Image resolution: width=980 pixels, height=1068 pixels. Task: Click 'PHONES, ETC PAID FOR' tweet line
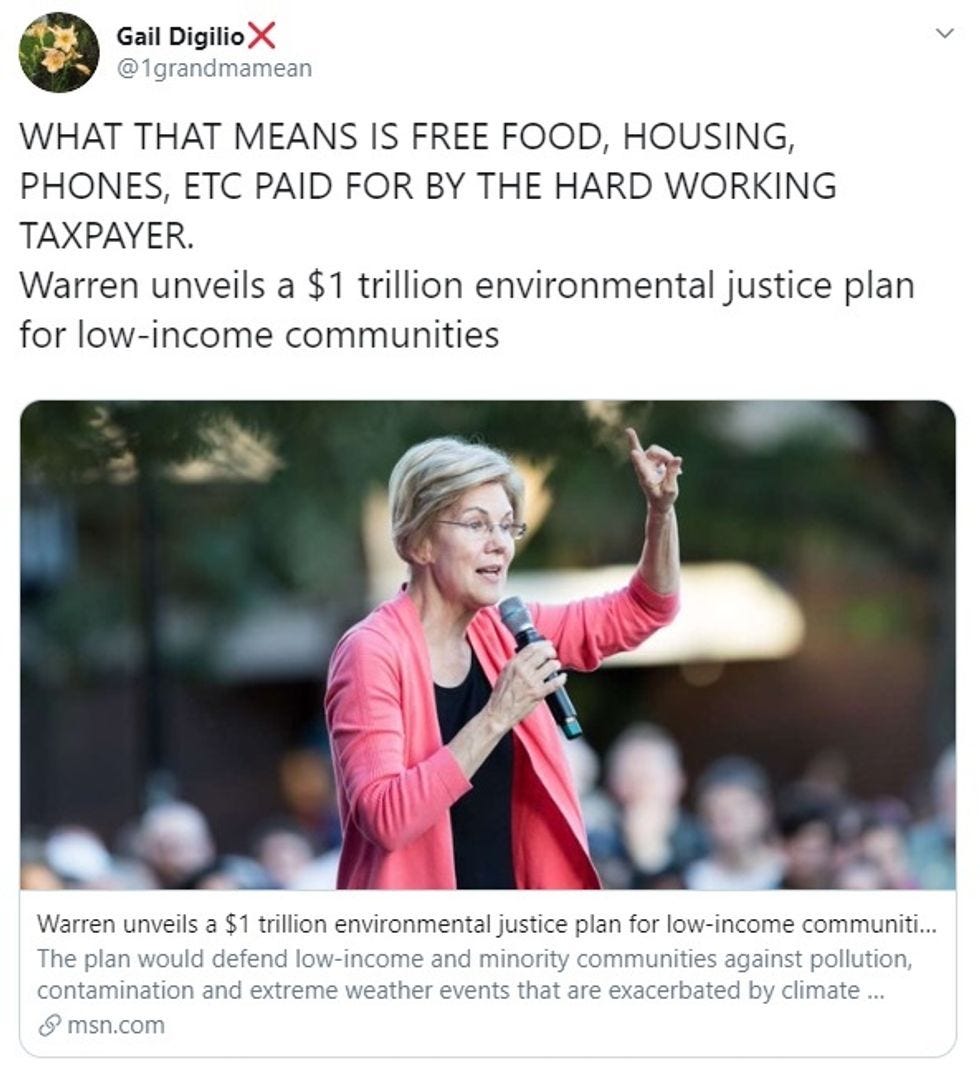[428, 186]
